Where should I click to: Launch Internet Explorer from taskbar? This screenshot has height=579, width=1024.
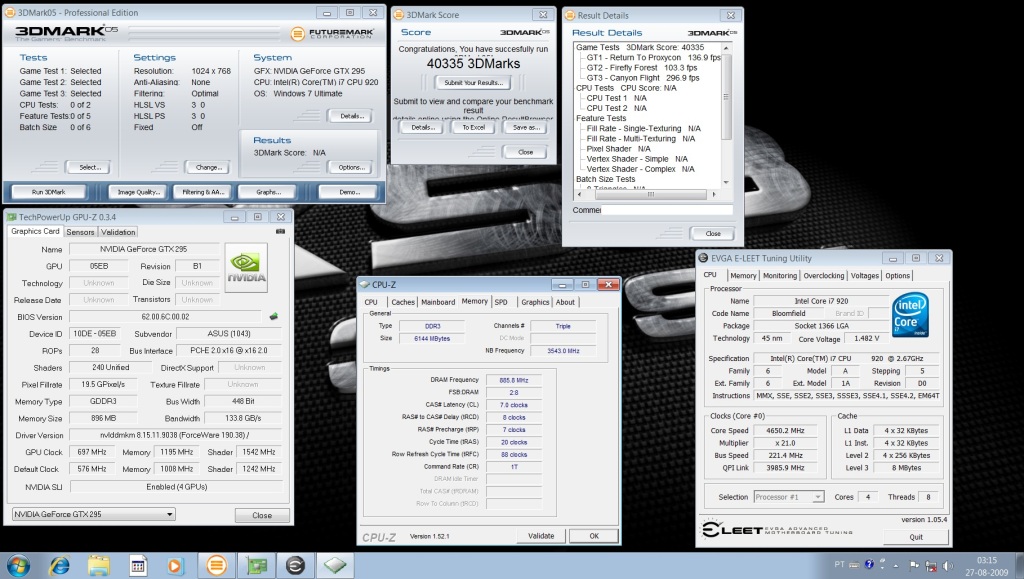pos(59,565)
